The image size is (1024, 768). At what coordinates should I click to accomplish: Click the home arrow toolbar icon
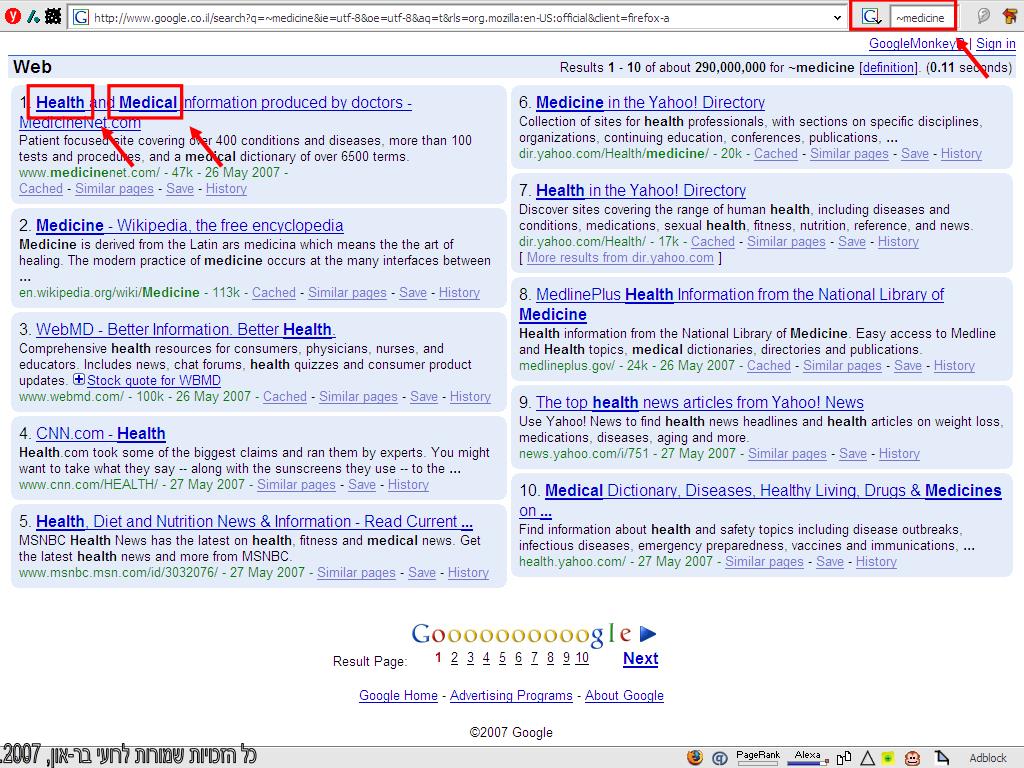[x=1009, y=16]
